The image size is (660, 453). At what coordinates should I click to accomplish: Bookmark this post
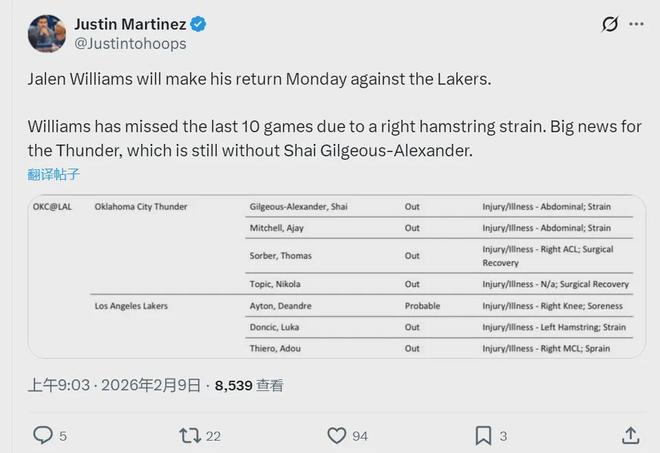pos(483,435)
